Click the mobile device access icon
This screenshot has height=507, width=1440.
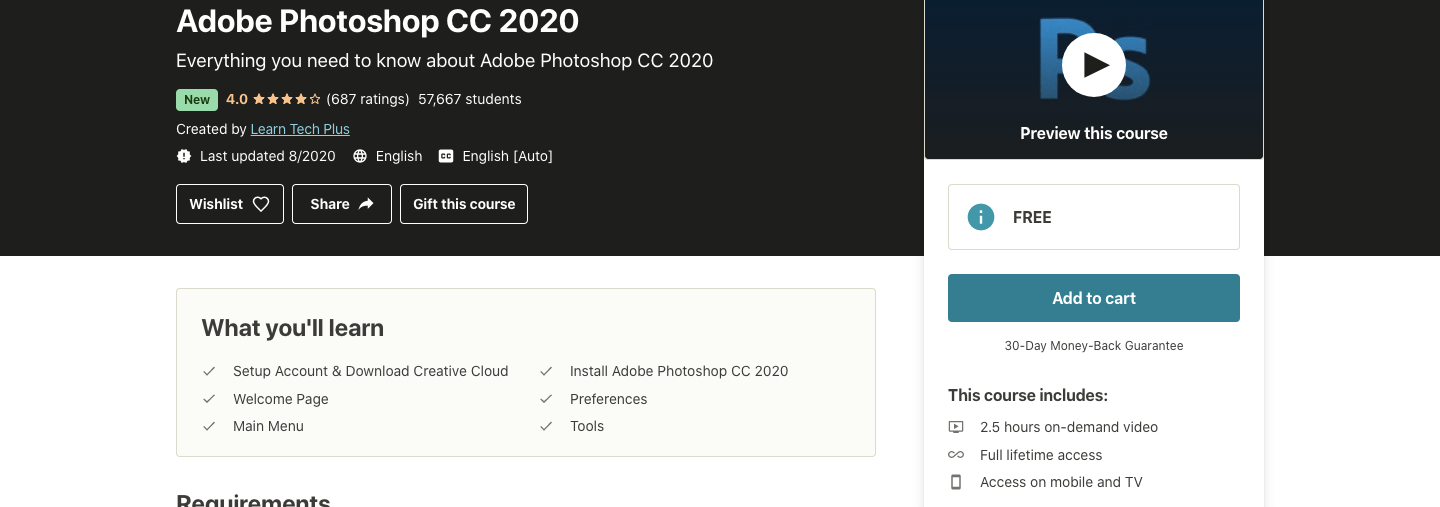pos(956,482)
